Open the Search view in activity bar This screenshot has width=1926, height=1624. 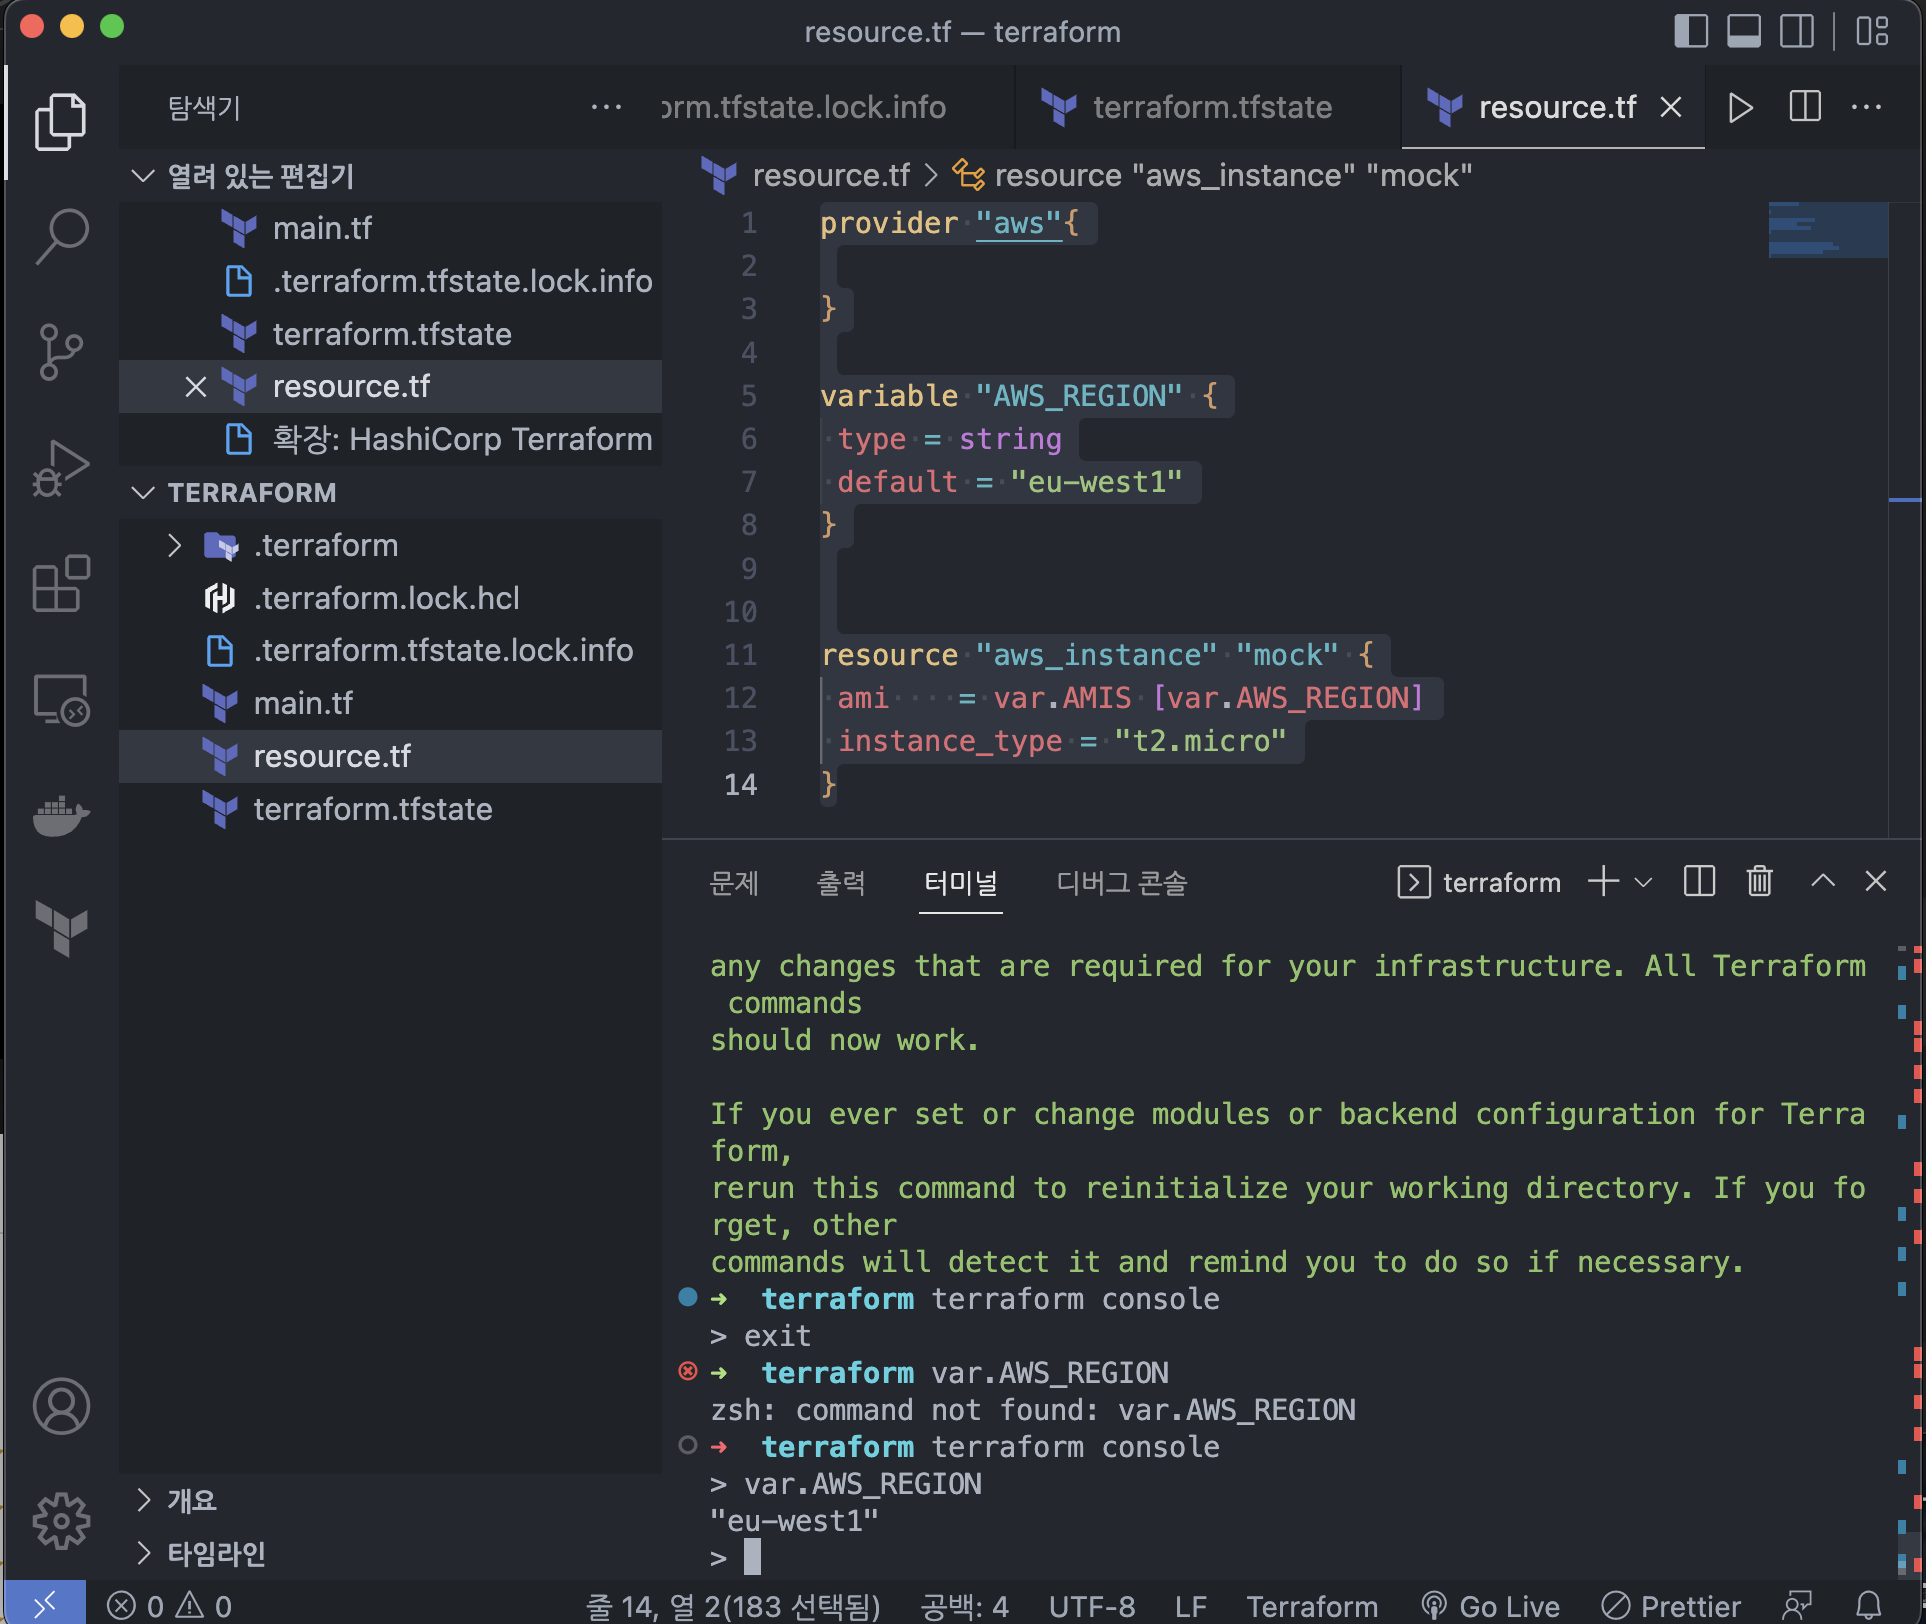pos(61,237)
